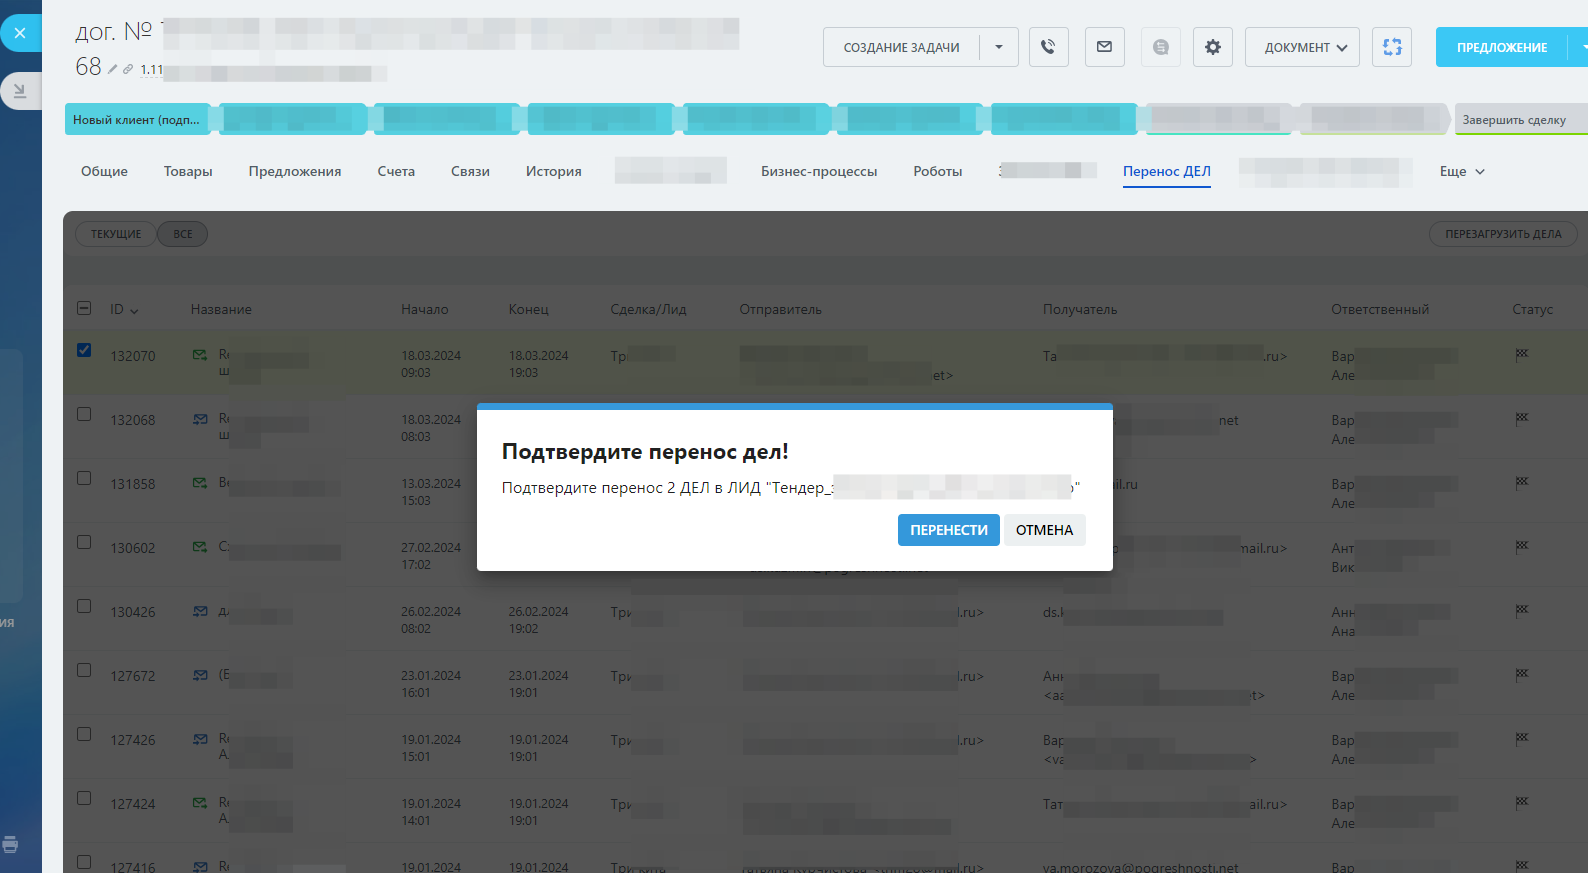
Task: Uncheck the checkbox for row 132070
Action: pos(84,350)
